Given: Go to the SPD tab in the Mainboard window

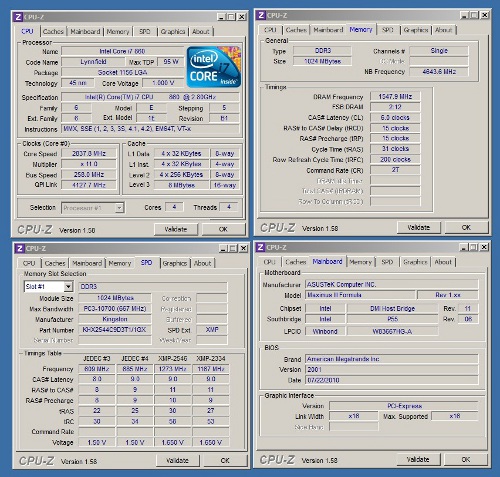Looking at the screenshot, I should point(387,262).
